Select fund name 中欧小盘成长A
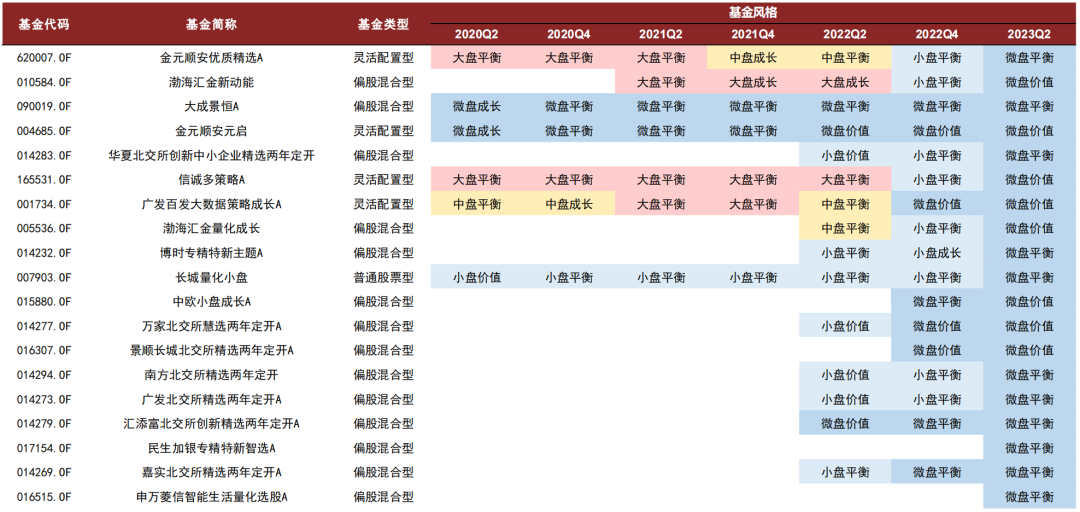 (212, 302)
